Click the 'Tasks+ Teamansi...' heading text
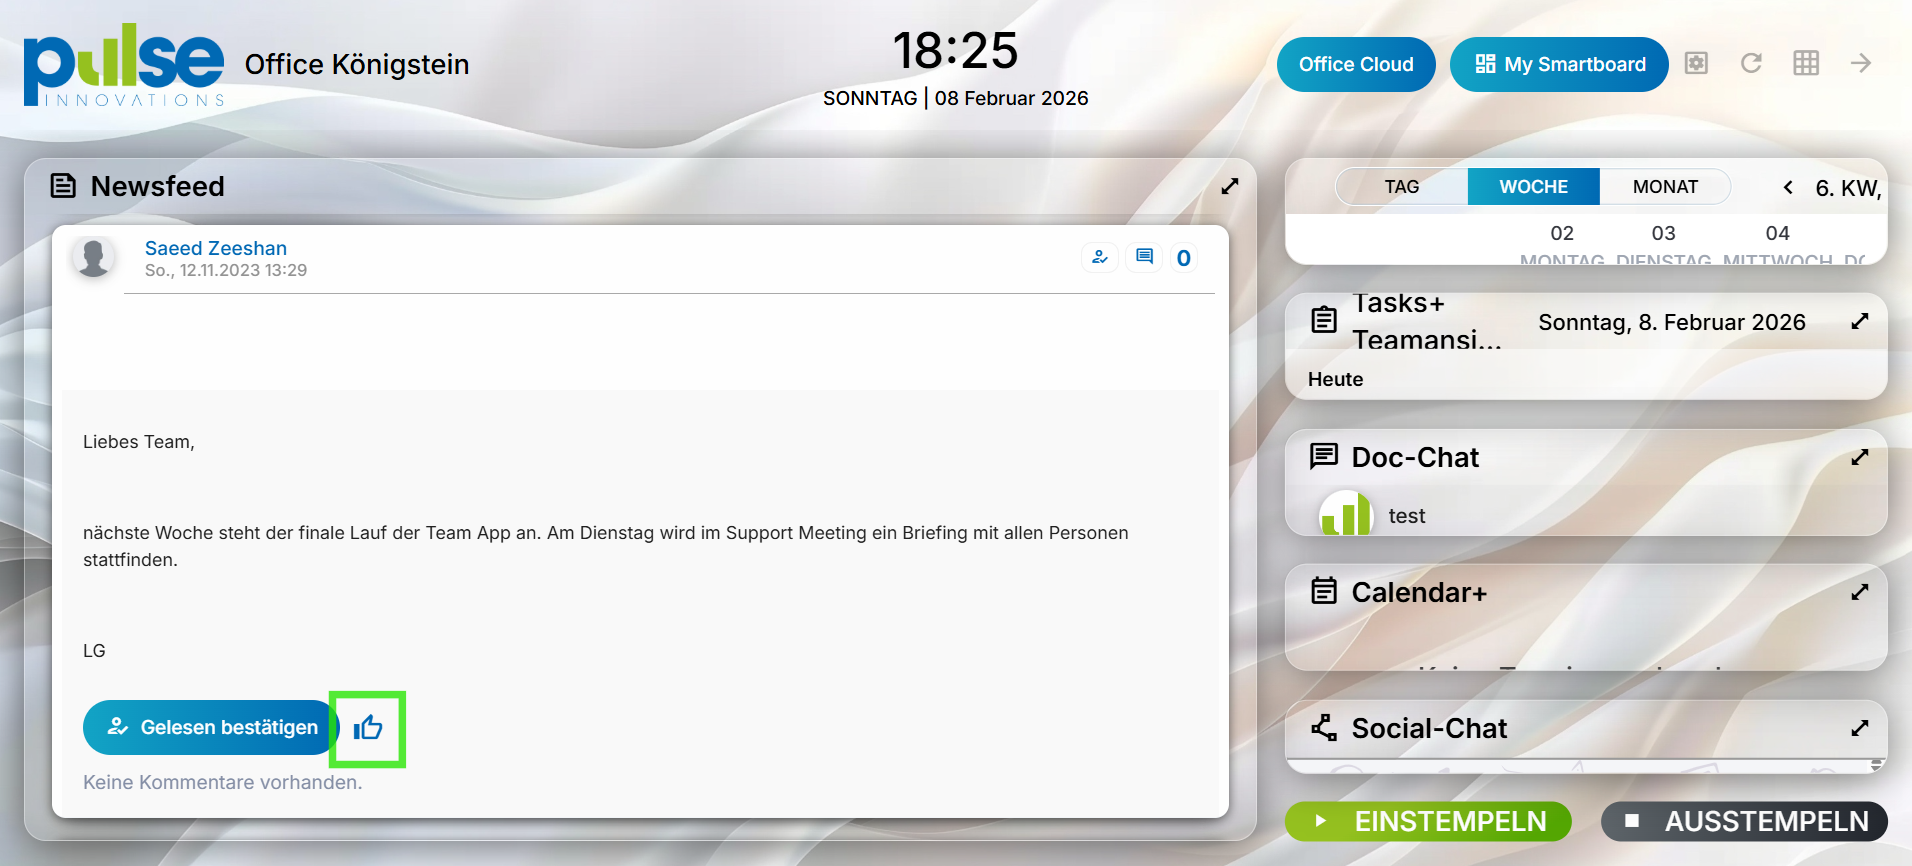This screenshot has width=1912, height=866. (1427, 321)
